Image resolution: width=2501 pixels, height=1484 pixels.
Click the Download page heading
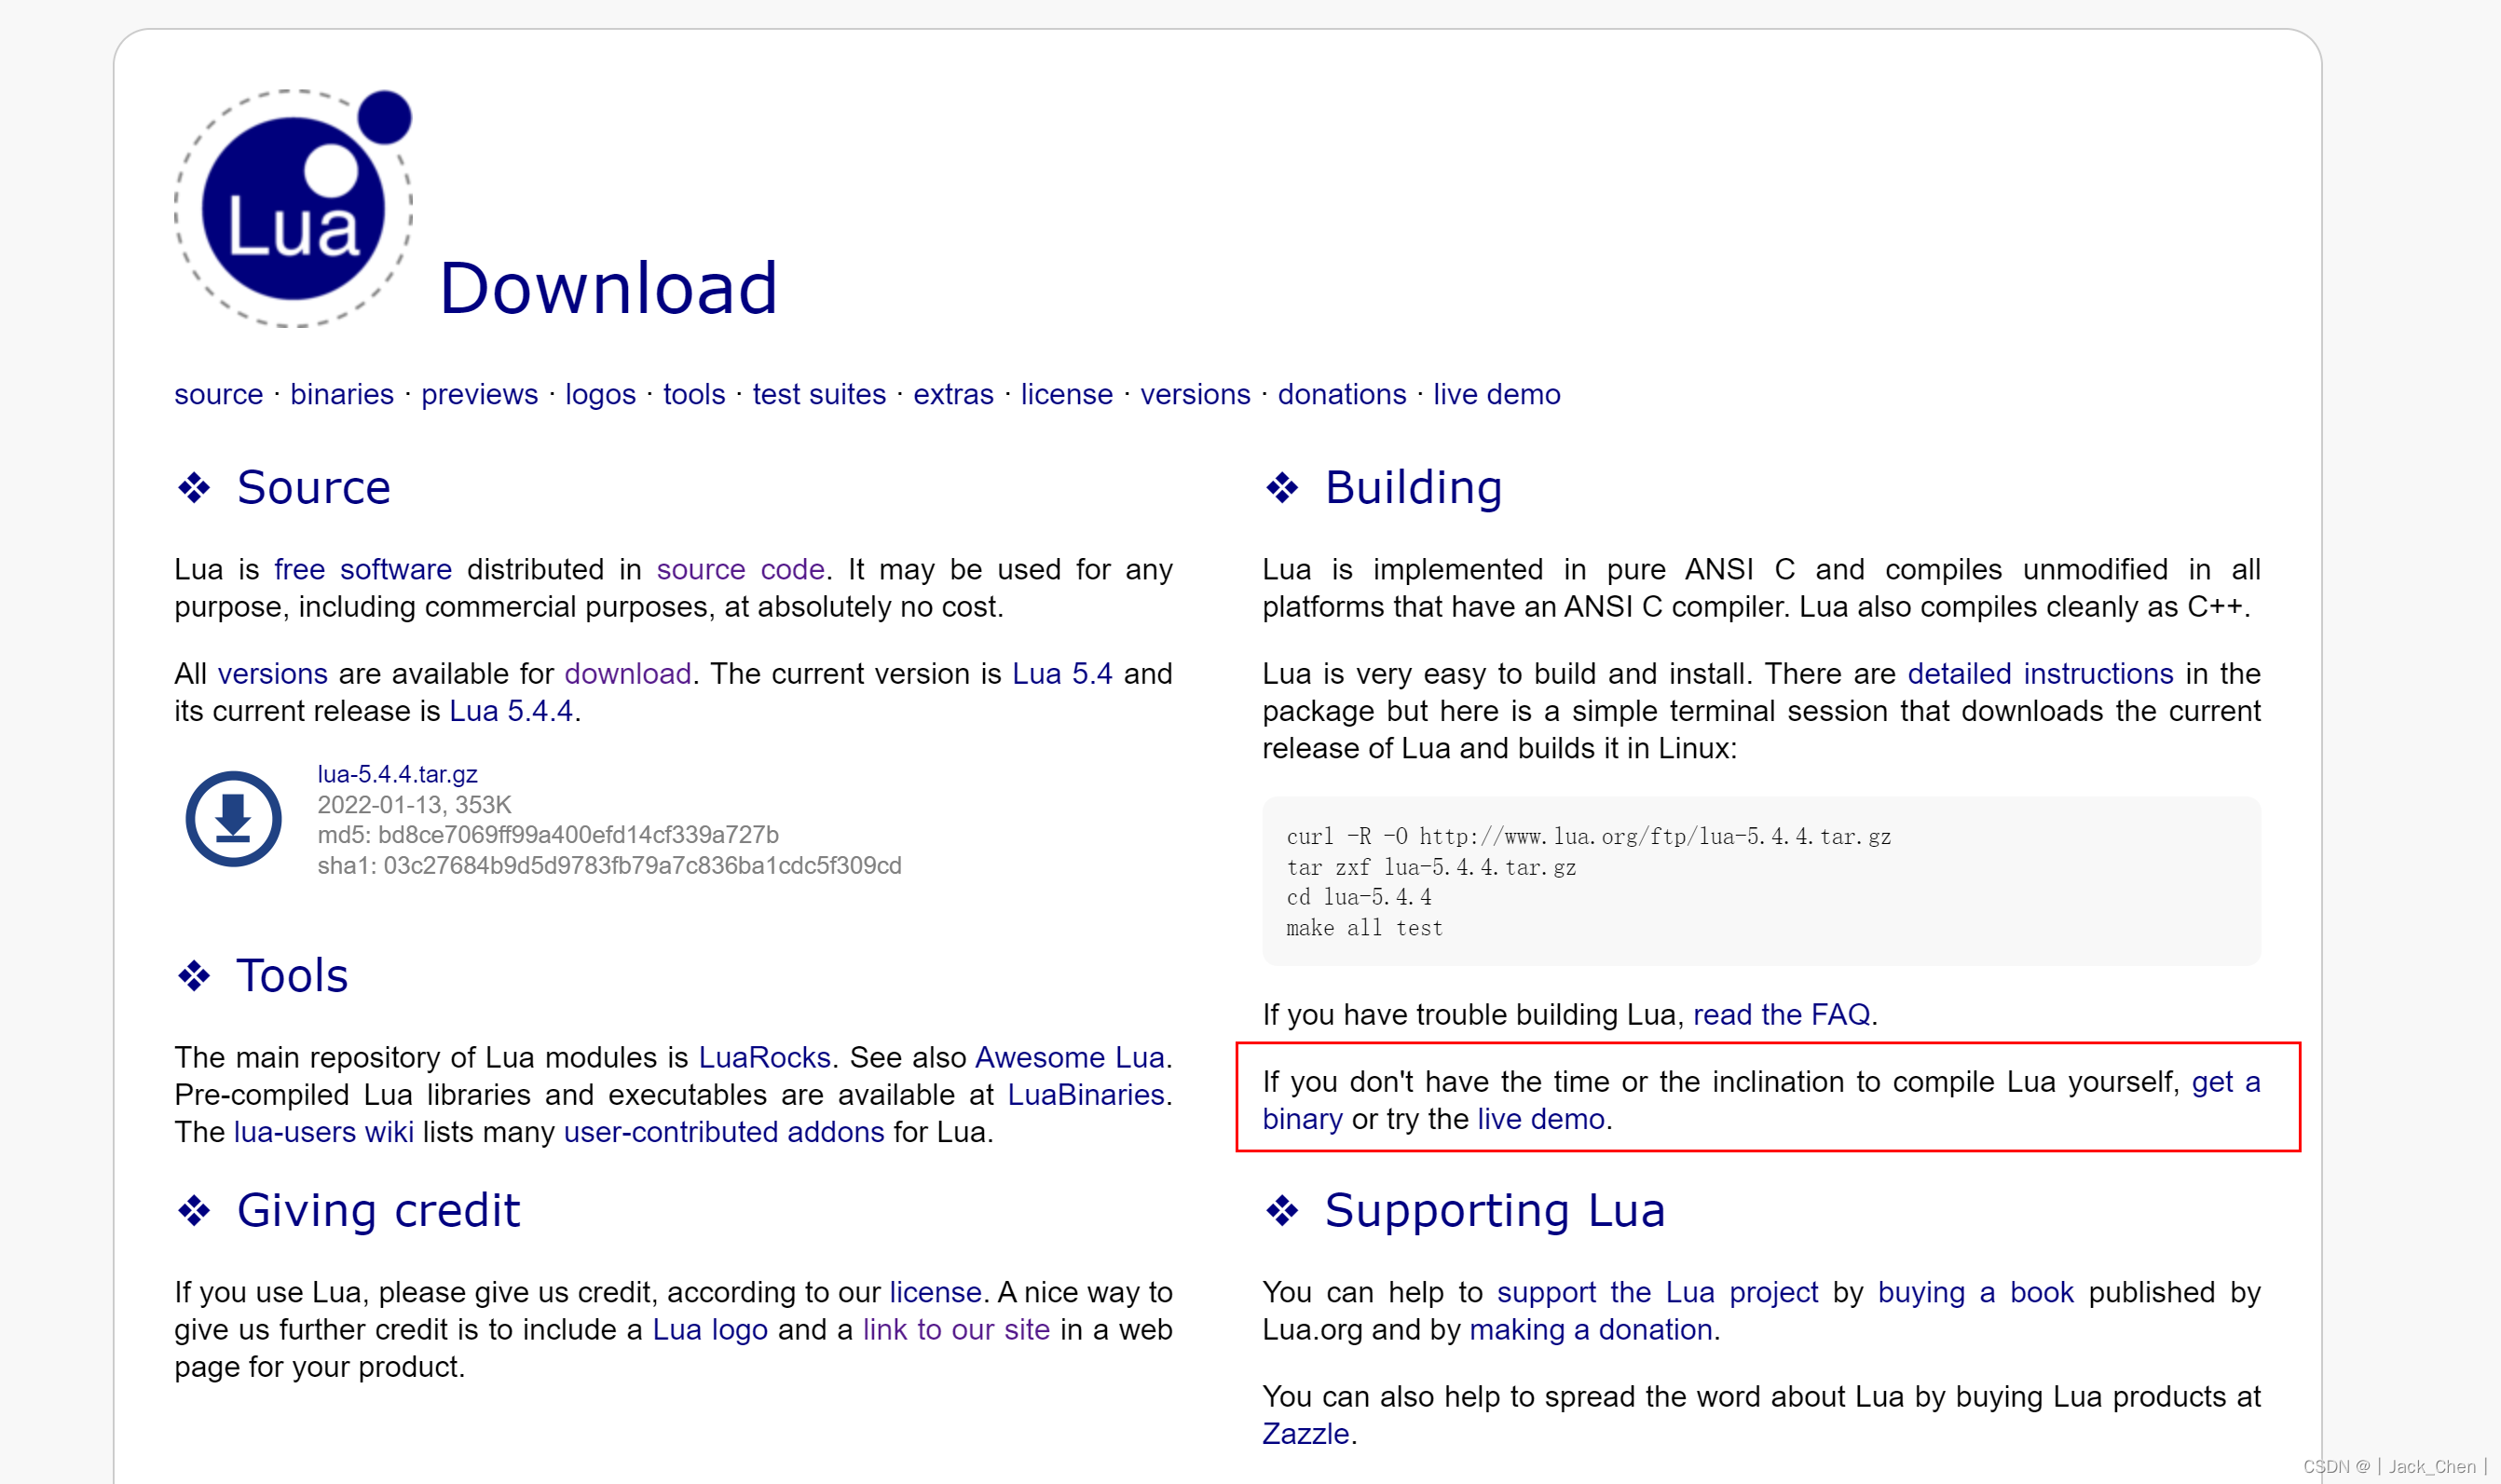608,288
